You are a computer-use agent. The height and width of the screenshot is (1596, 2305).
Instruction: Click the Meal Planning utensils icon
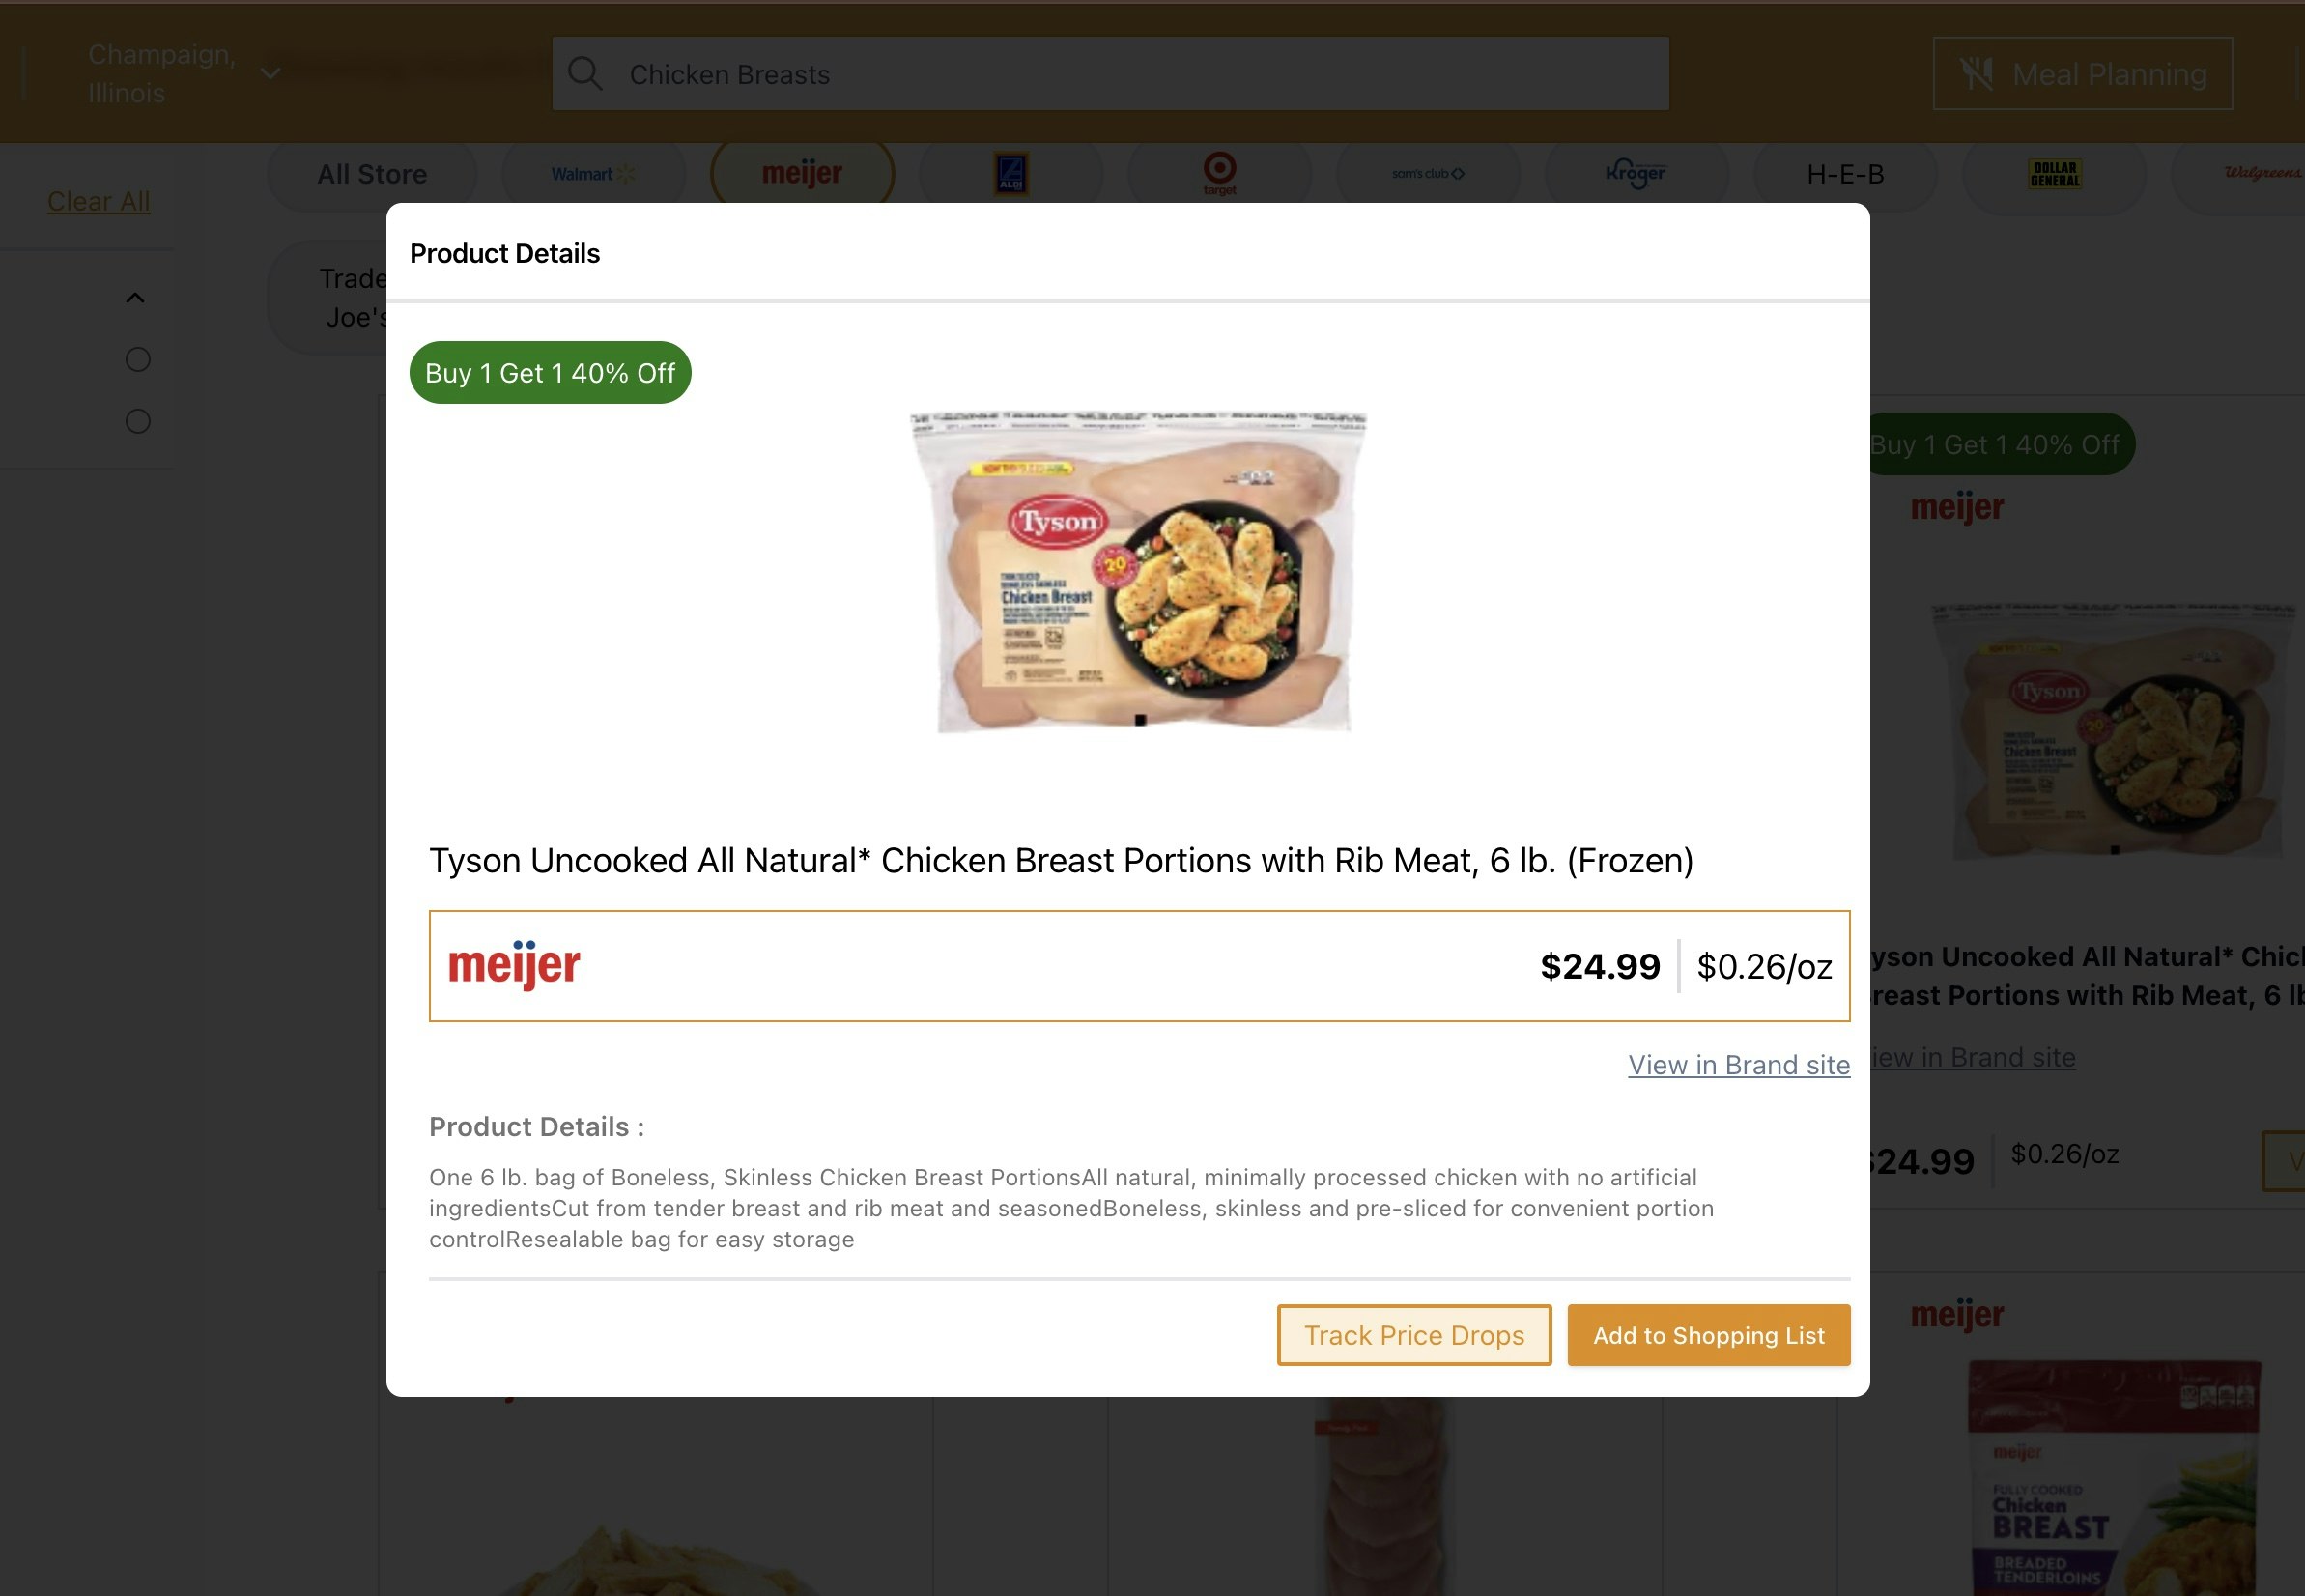point(1976,74)
